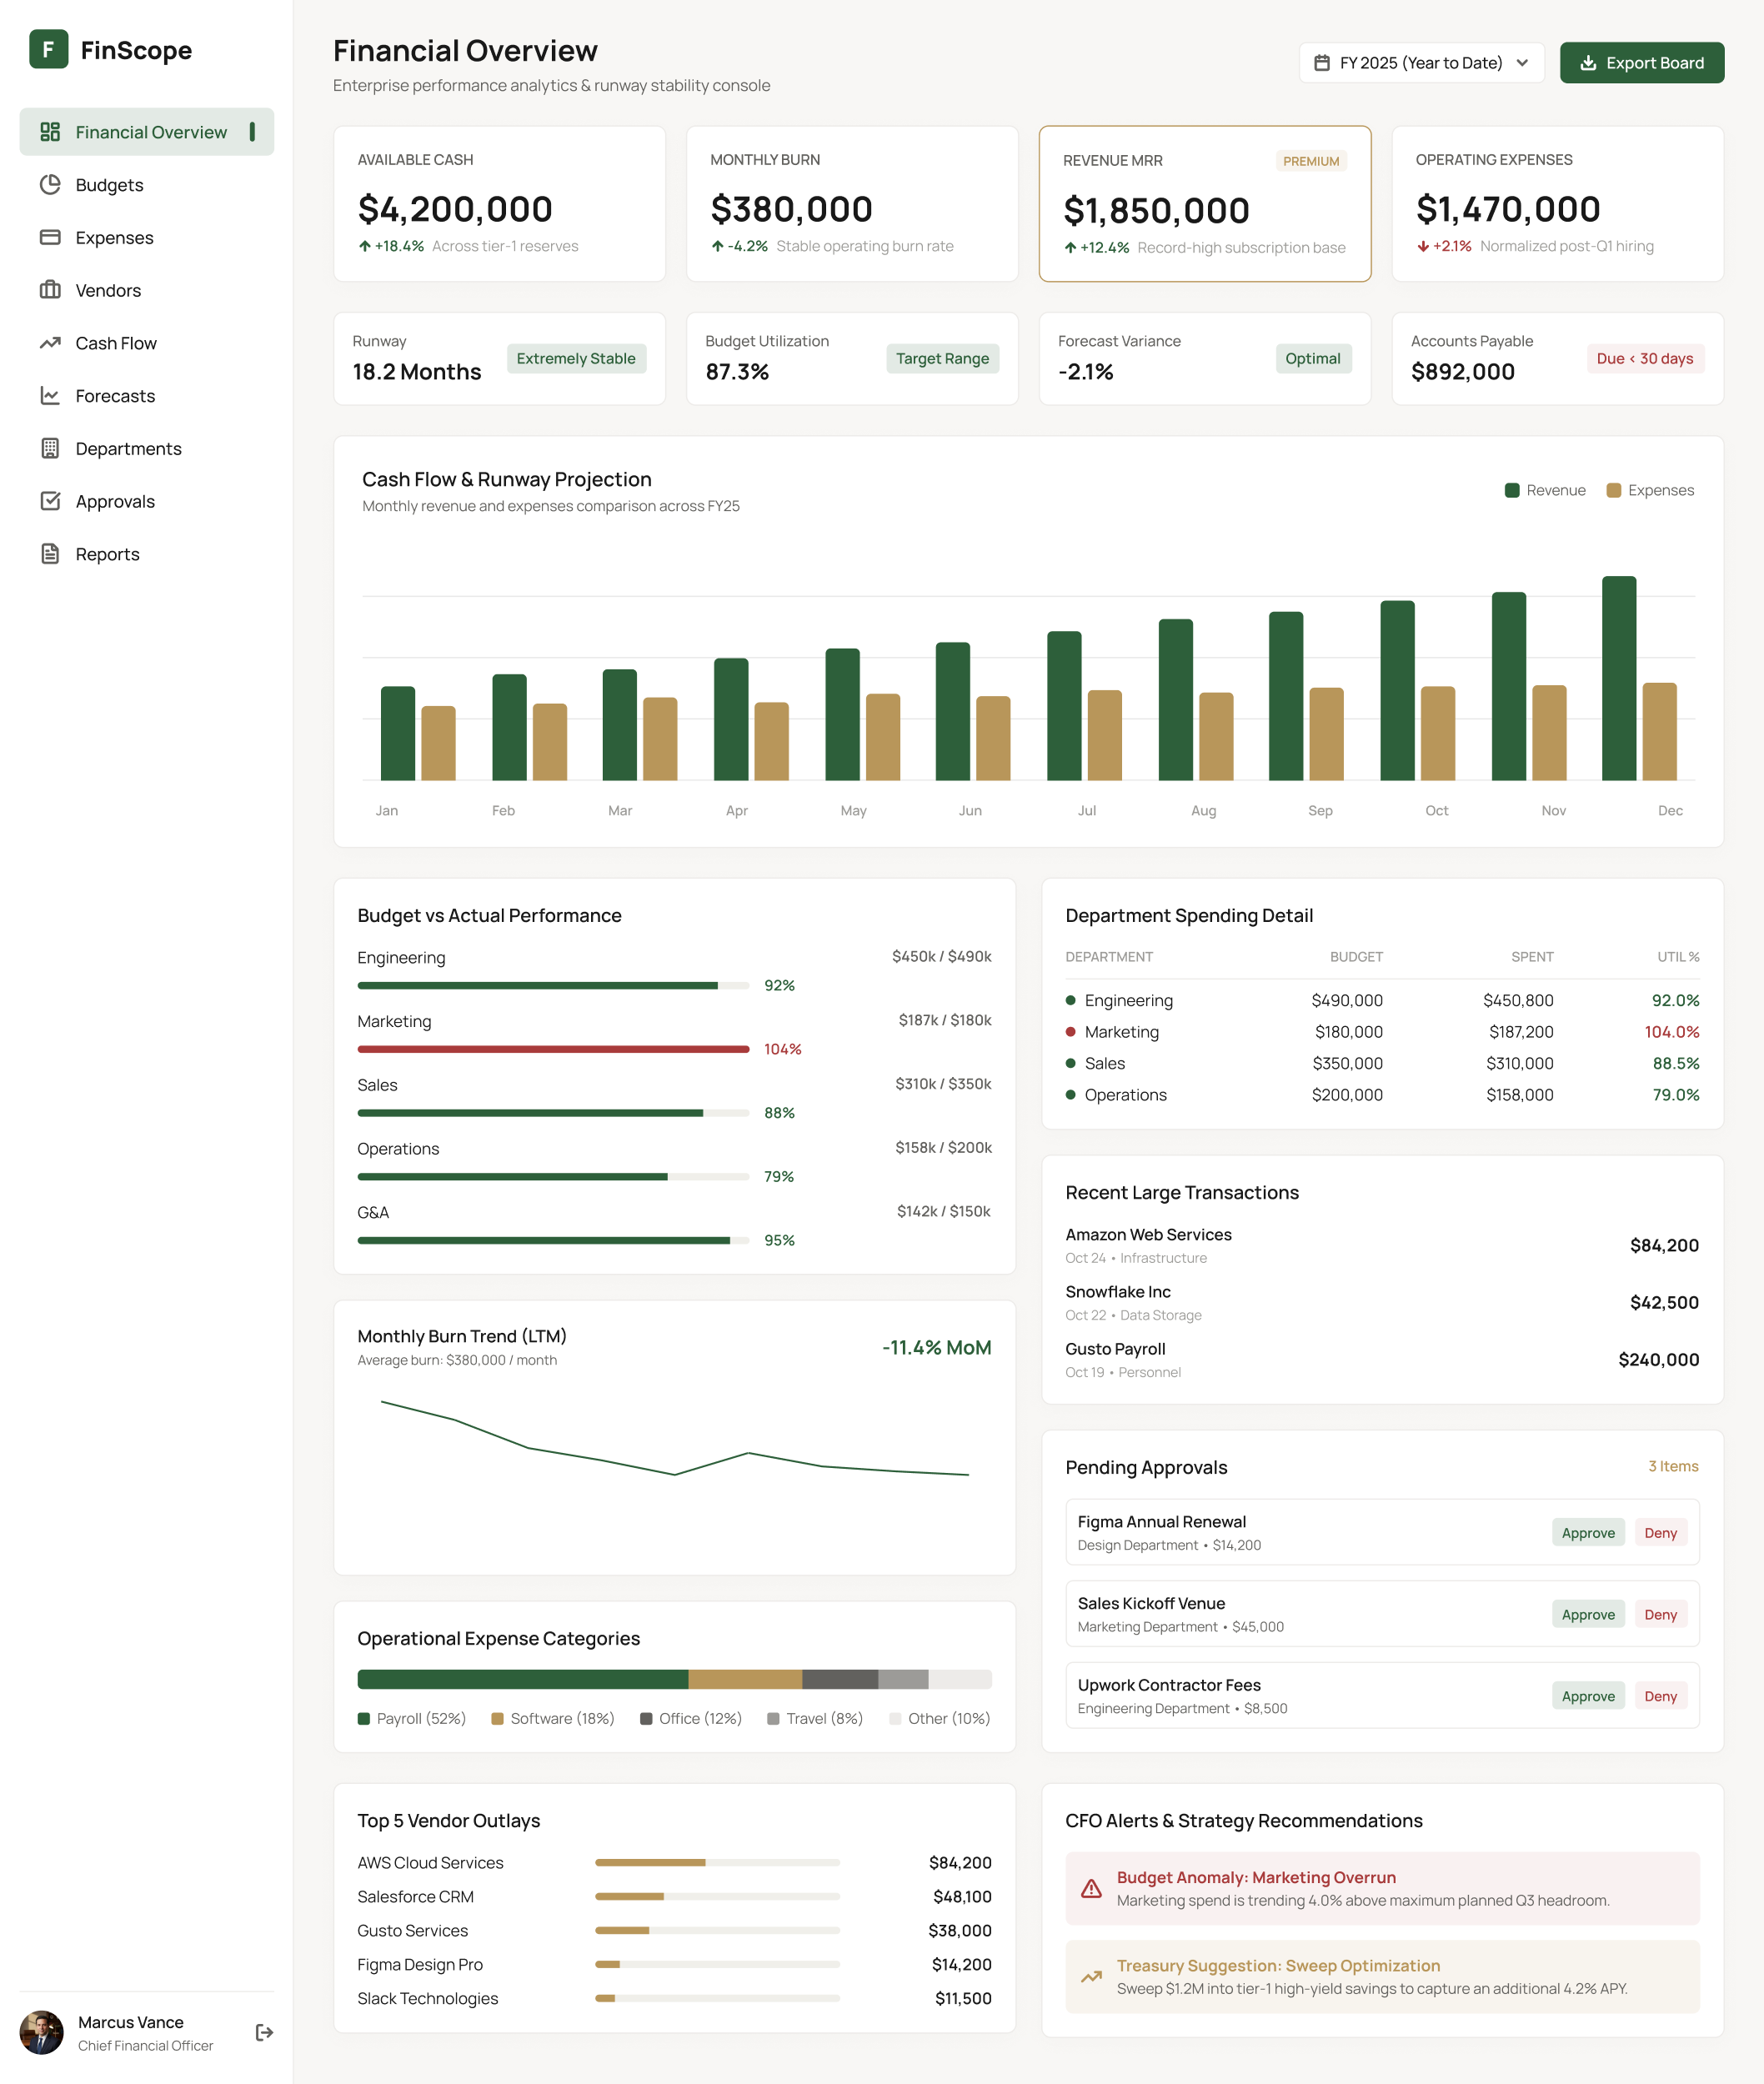Click the red down arrow on Operating Expenses
Viewport: 1764px width, 2084px height.
tap(1422, 246)
